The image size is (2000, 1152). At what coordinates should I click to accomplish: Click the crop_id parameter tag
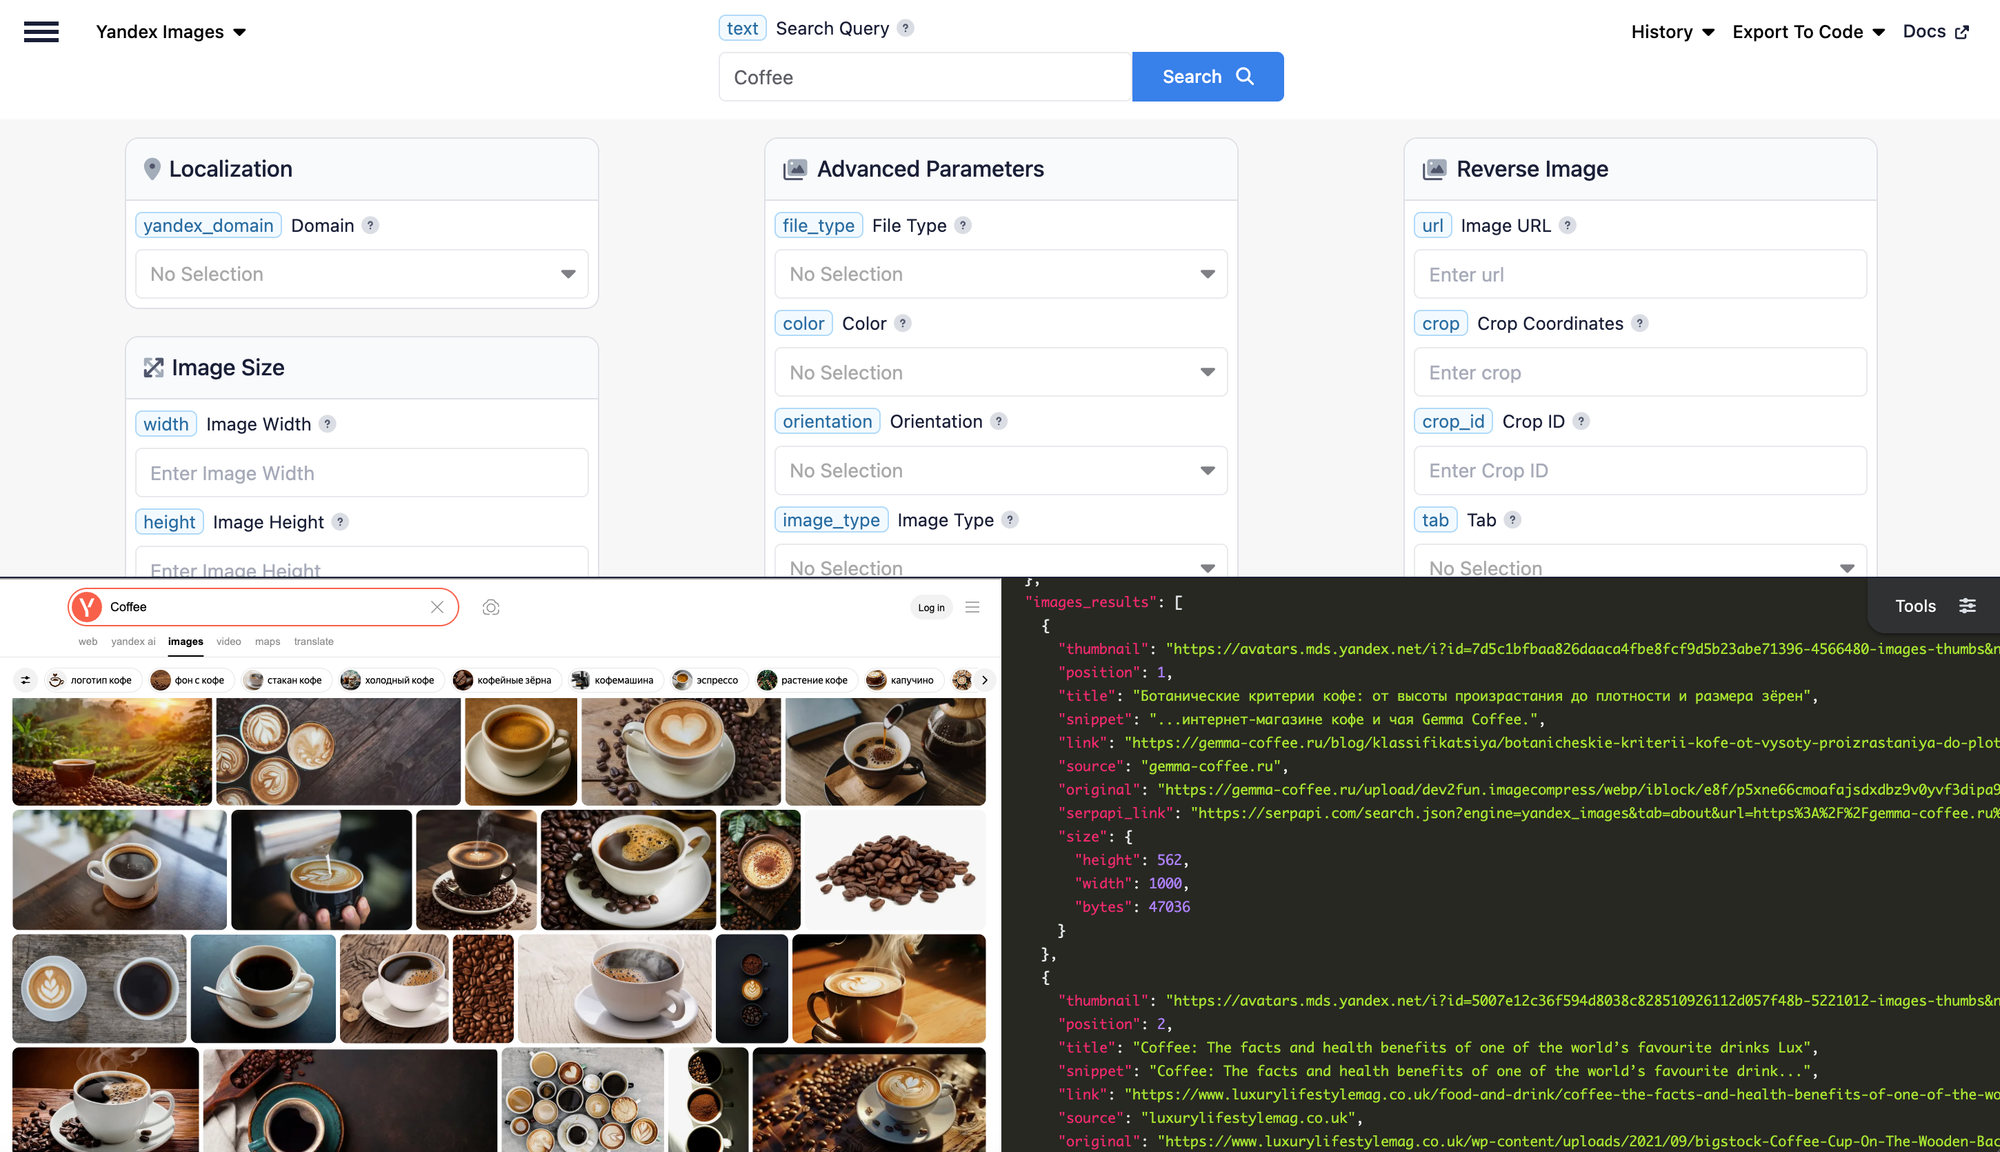pos(1453,421)
